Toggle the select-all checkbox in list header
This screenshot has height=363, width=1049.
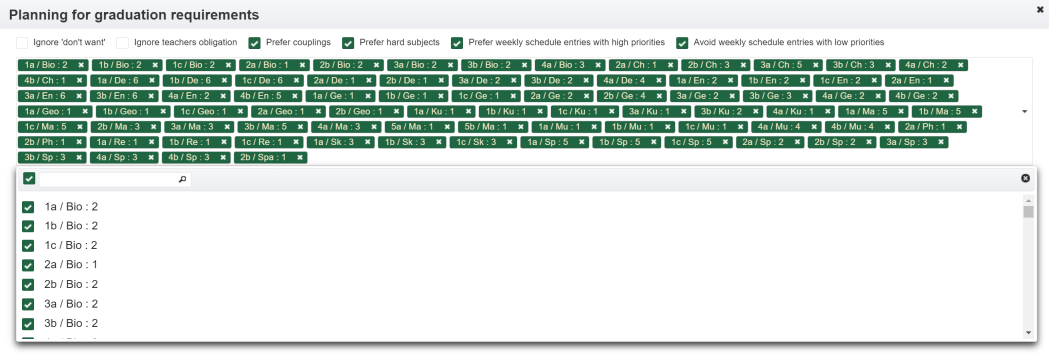29,178
